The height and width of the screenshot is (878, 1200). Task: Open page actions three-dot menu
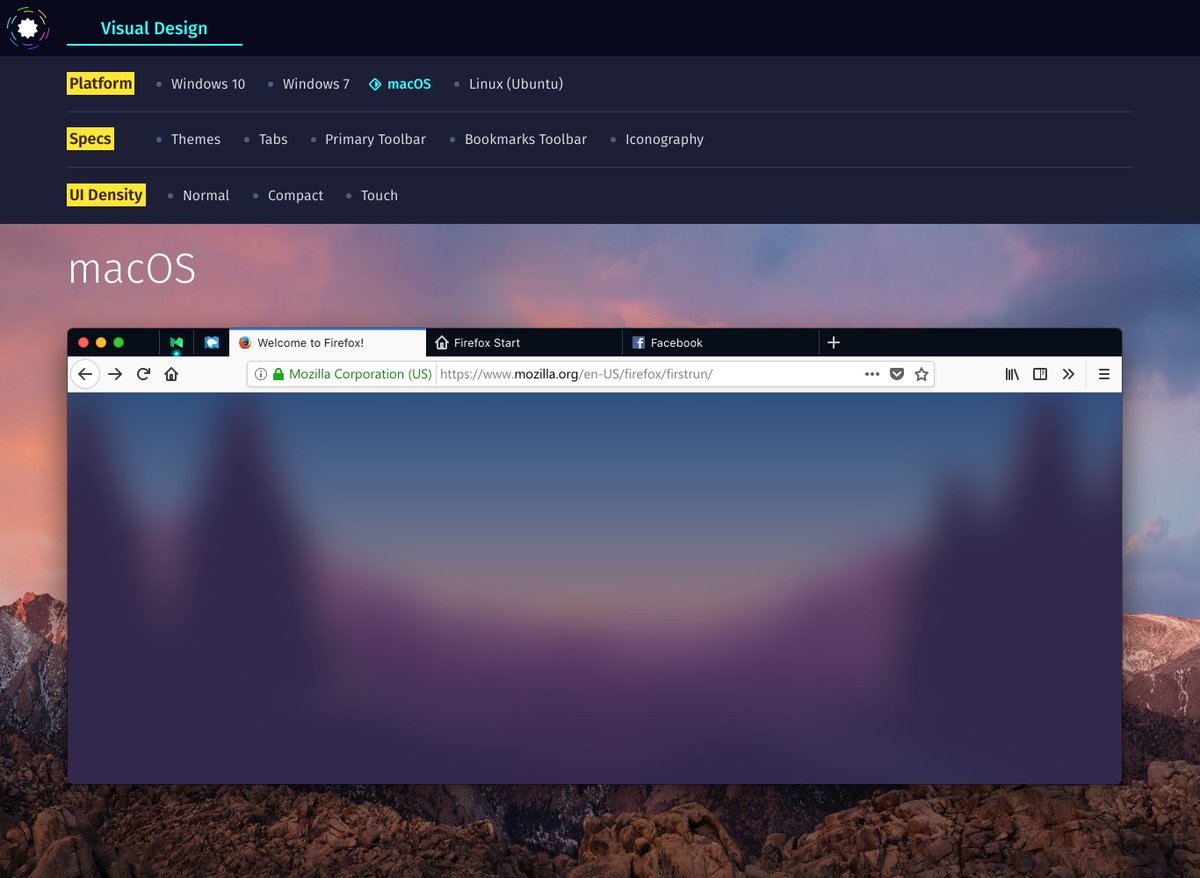pyautogui.click(x=872, y=374)
